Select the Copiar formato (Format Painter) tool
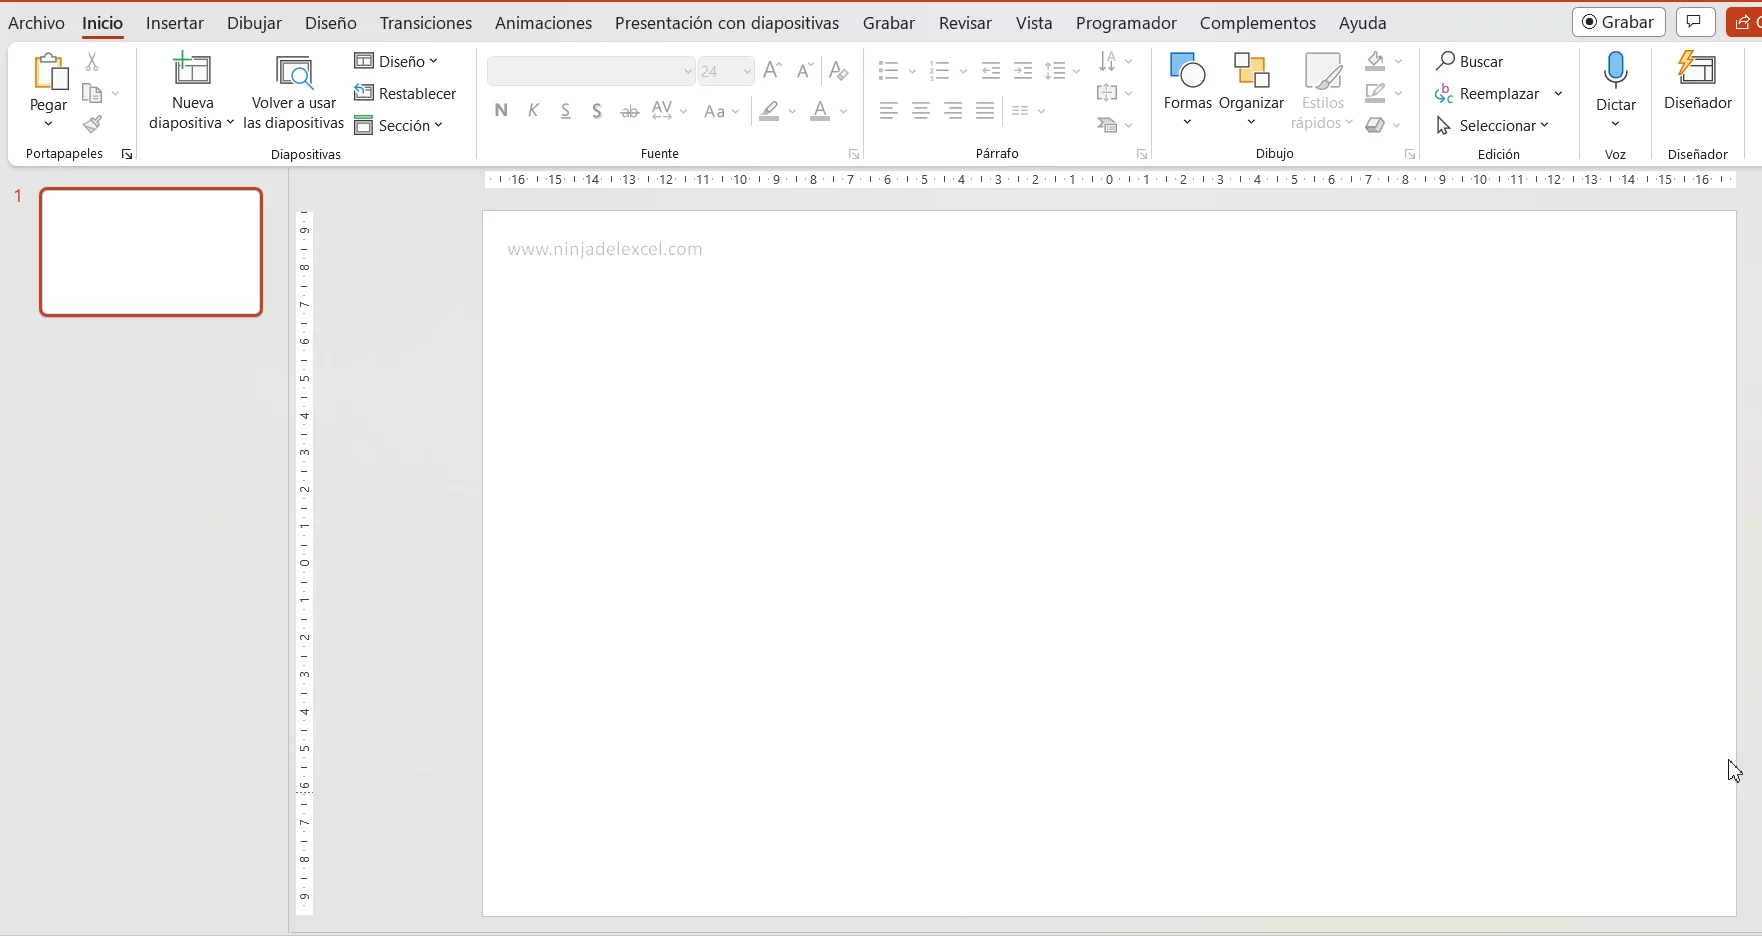 93,125
